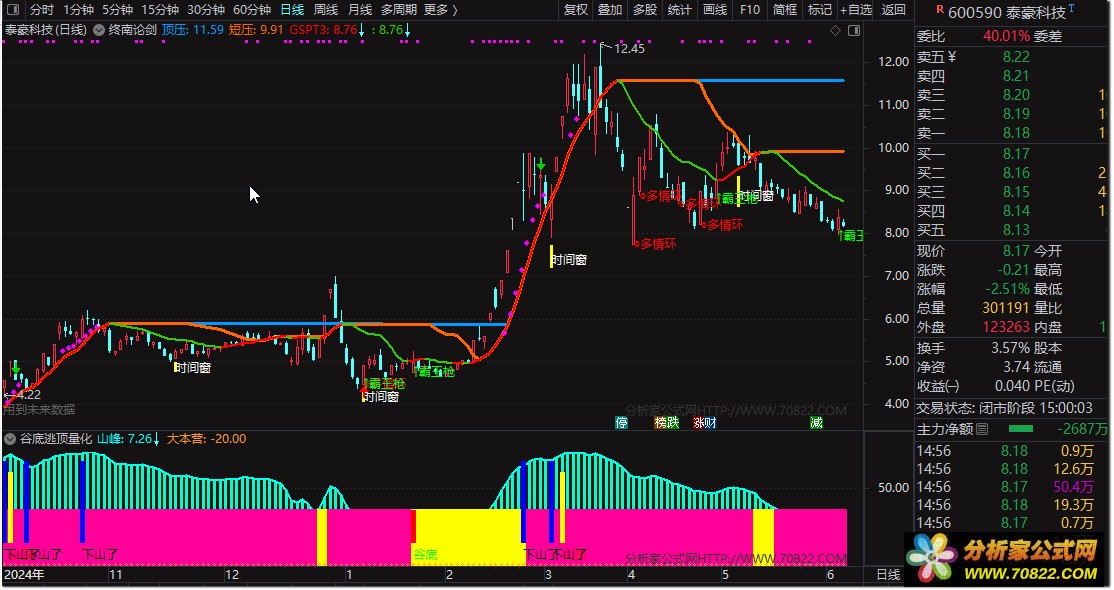Click 泰豪科技(日线) chart title

(46, 31)
